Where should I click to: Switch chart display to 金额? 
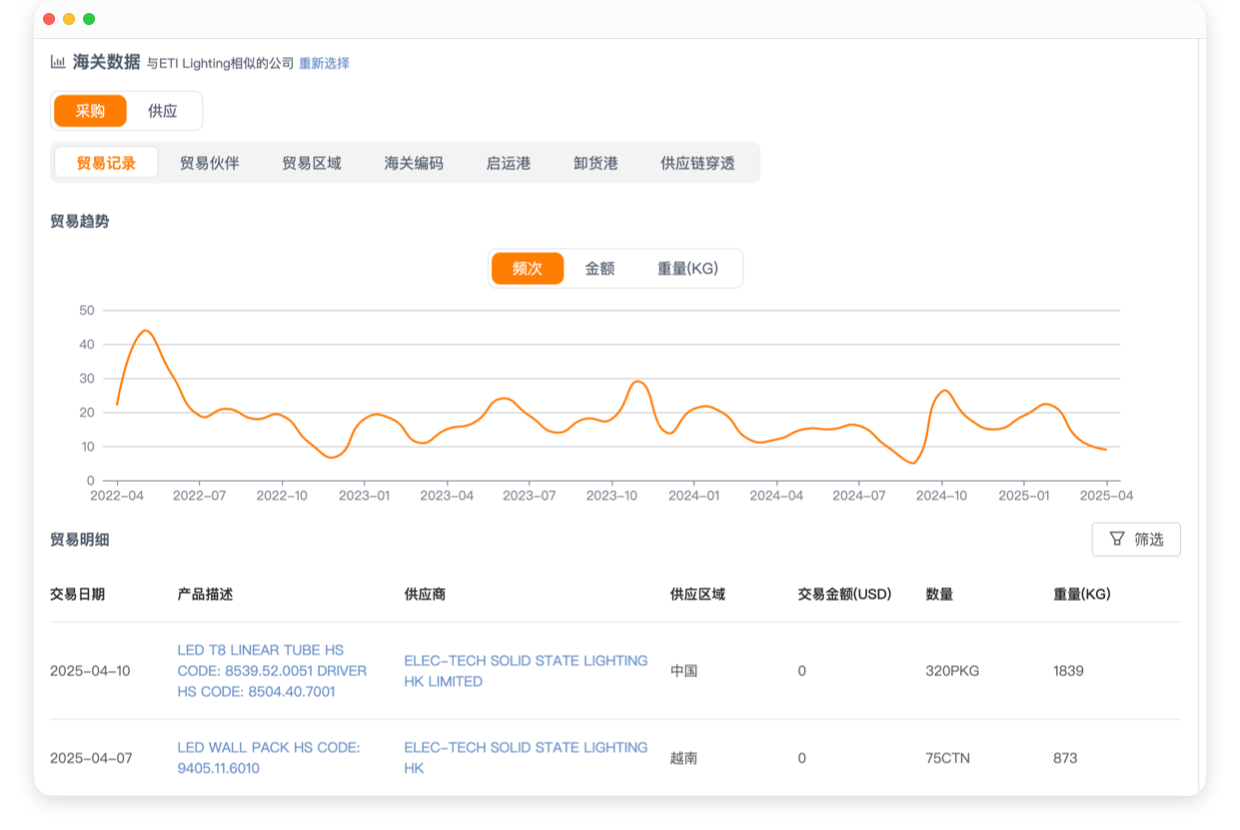point(600,268)
